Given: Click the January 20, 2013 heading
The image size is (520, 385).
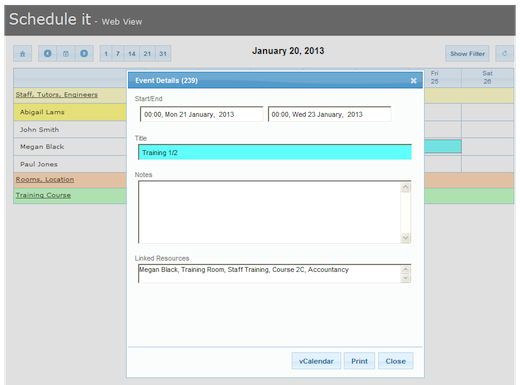Looking at the screenshot, I should point(288,51).
